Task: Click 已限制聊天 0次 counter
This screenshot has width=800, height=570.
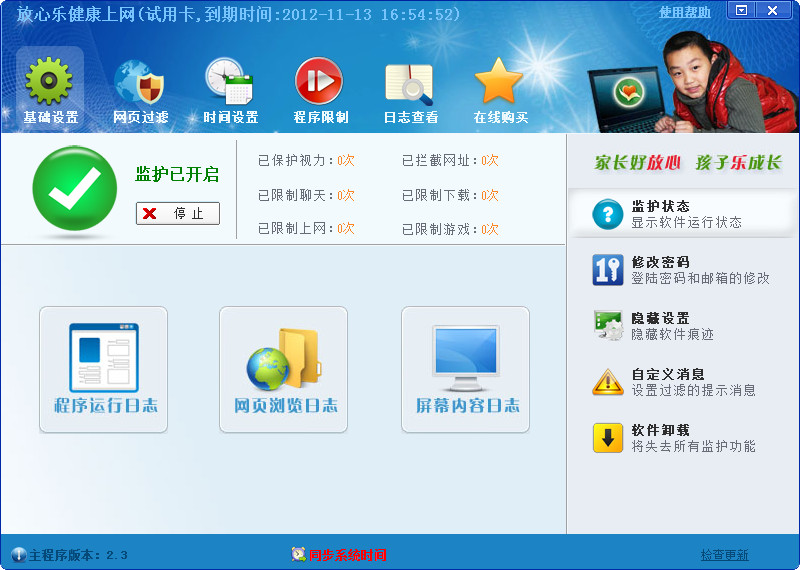Action: (x=306, y=195)
